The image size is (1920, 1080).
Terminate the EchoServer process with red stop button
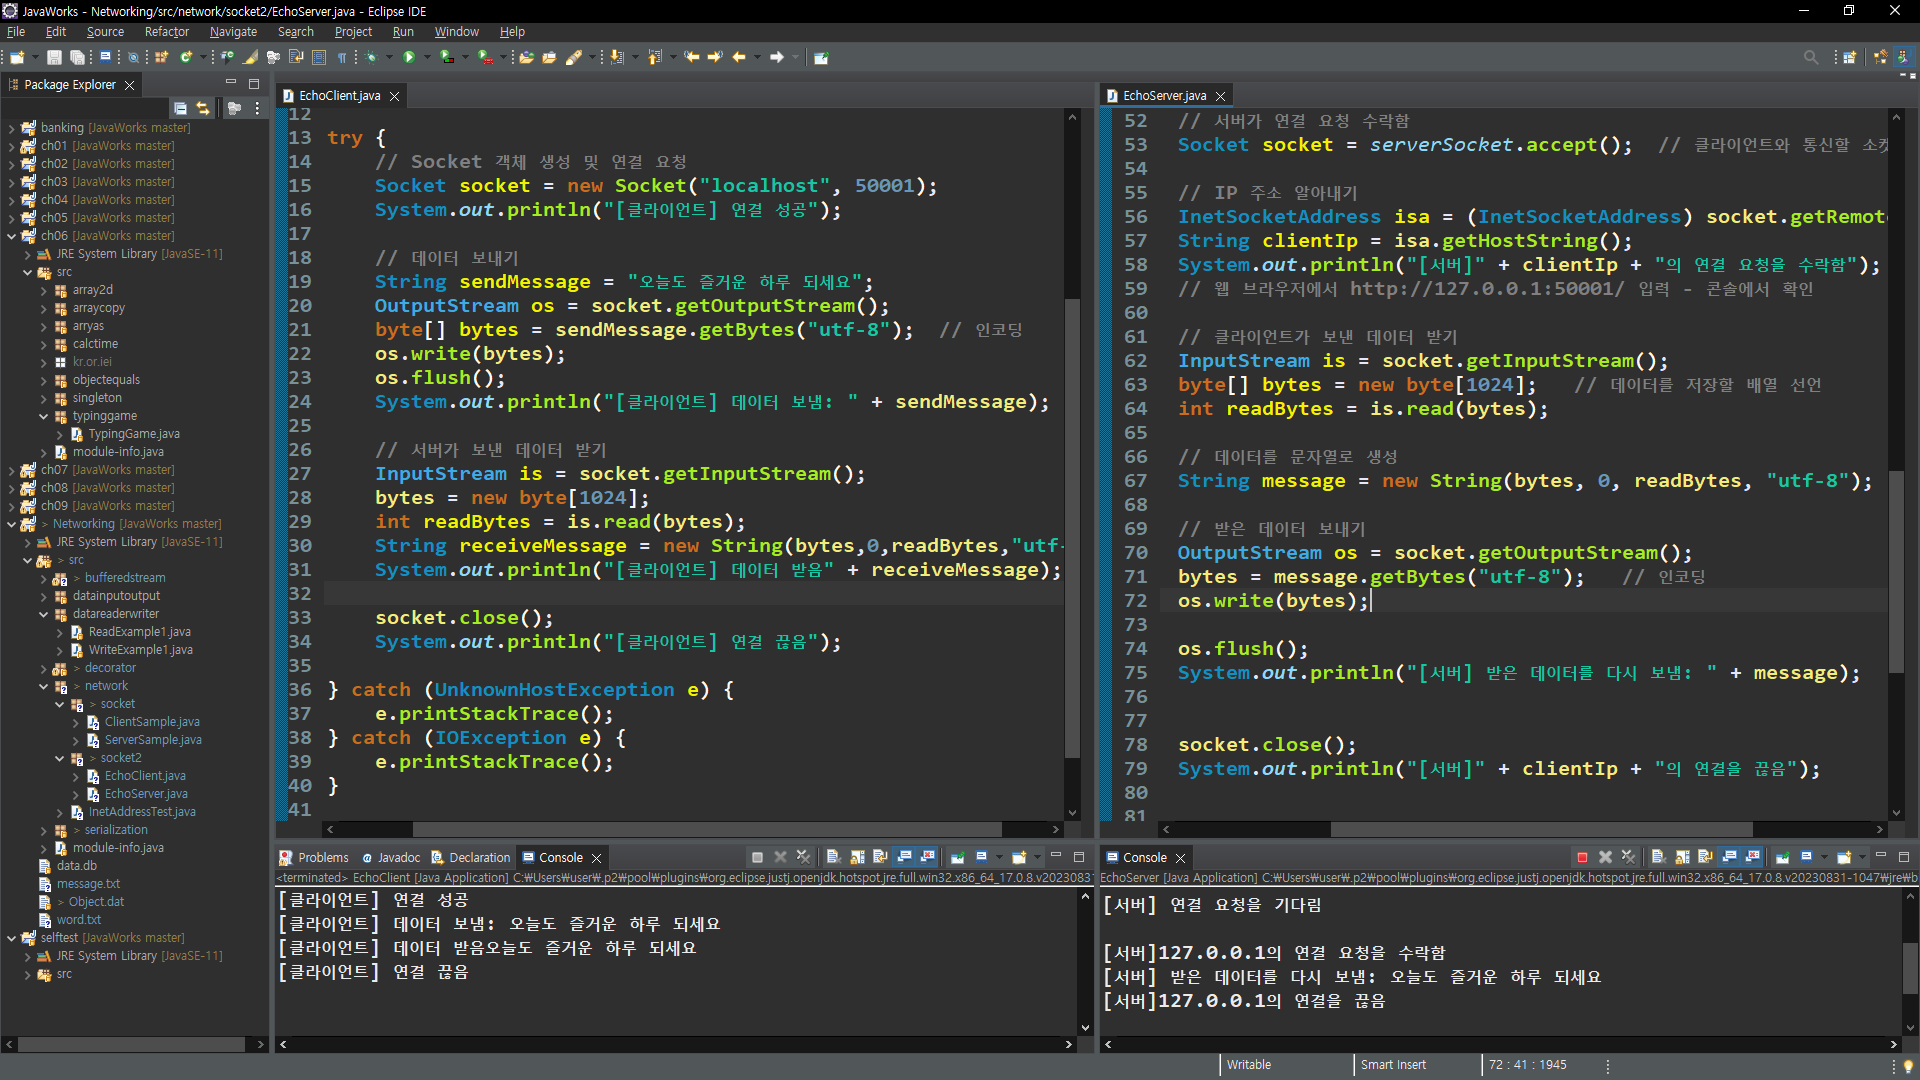click(1582, 857)
